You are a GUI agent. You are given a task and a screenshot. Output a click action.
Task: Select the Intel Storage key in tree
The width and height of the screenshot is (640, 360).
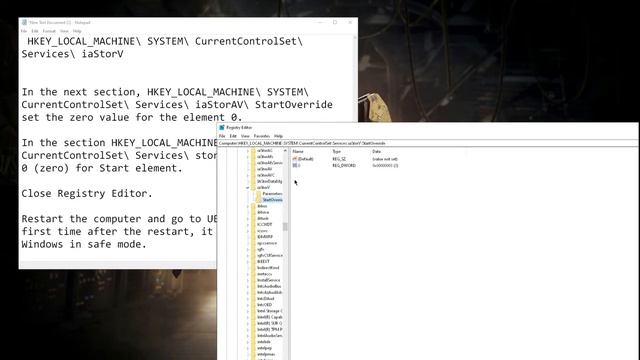(x=269, y=311)
